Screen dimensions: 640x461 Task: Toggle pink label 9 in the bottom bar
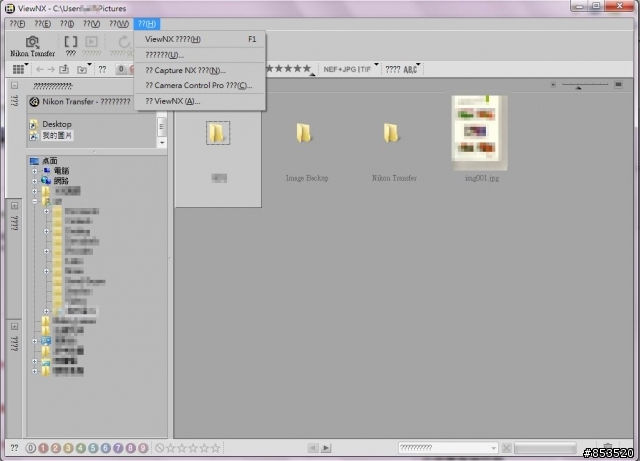[x=143, y=448]
